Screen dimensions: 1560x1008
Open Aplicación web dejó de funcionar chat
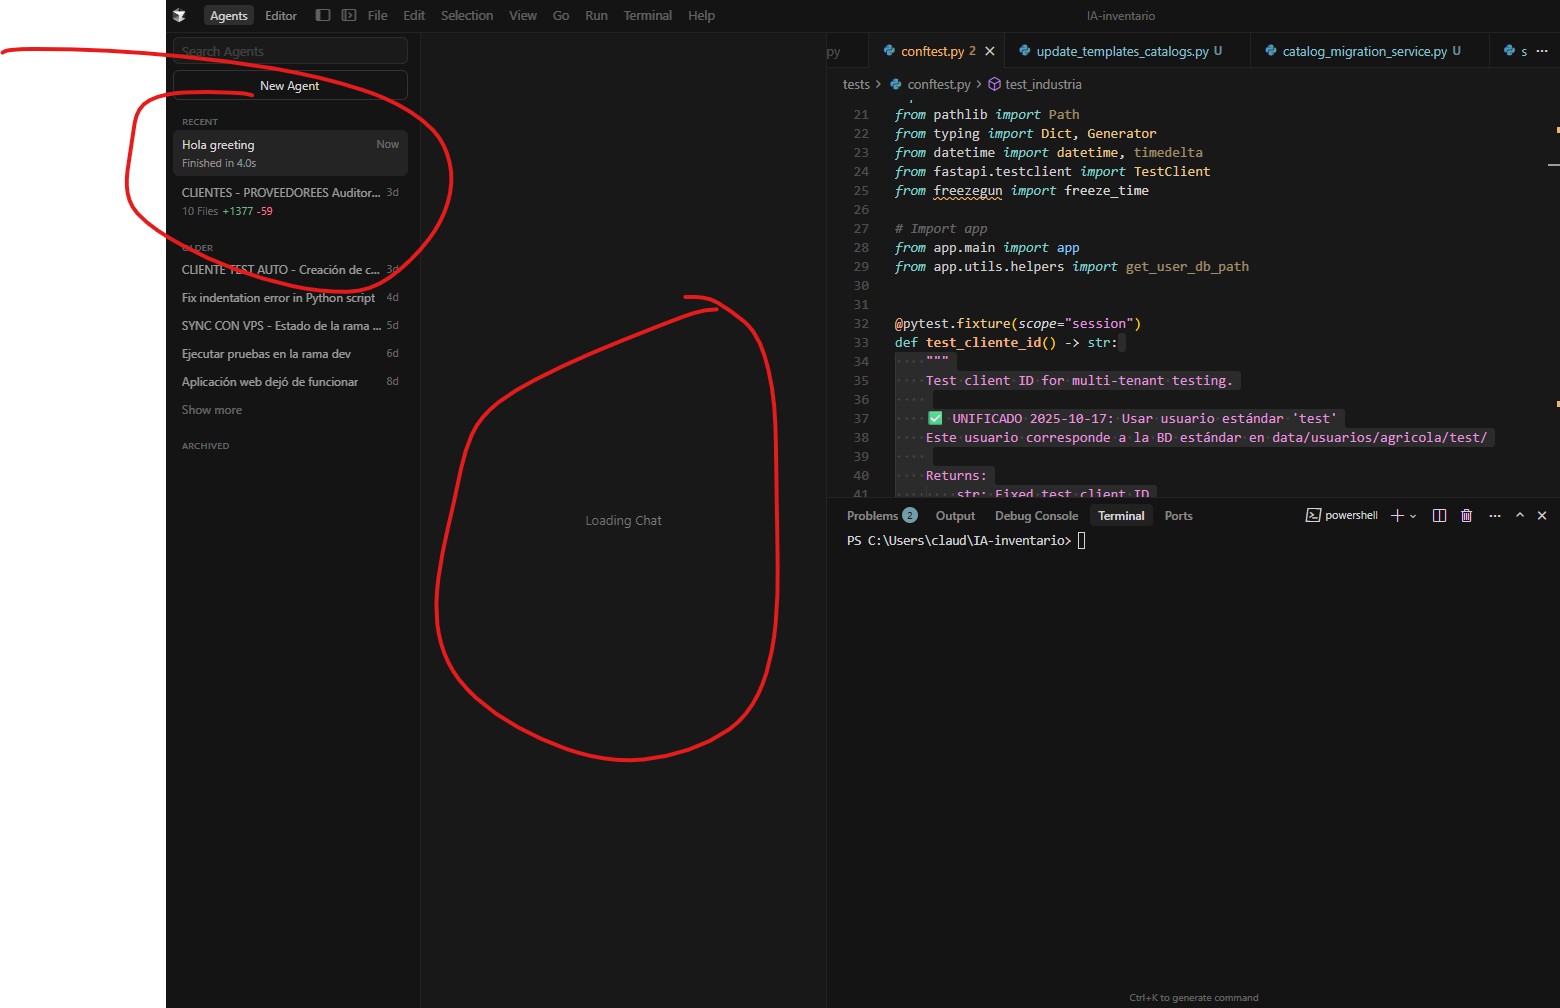pyautogui.click(x=290, y=382)
